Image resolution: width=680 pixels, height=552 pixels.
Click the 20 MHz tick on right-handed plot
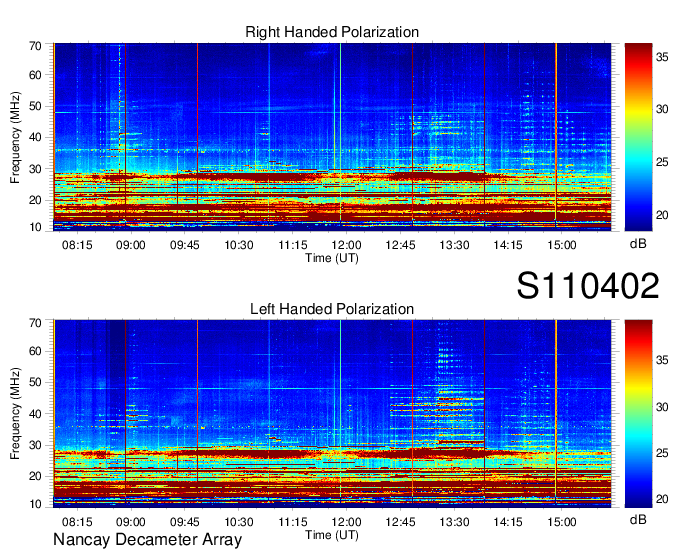35,200
